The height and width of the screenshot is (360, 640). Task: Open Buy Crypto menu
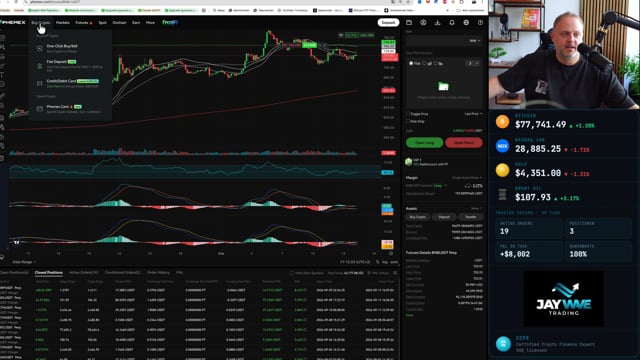tap(41, 22)
